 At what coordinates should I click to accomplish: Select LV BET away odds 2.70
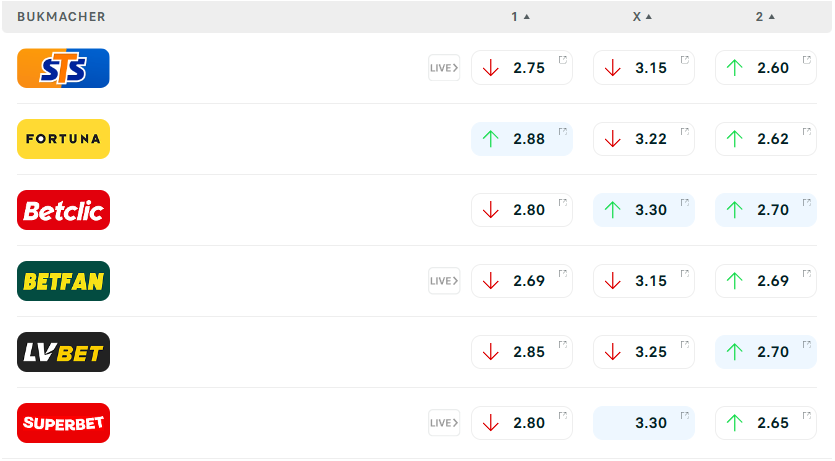(765, 352)
